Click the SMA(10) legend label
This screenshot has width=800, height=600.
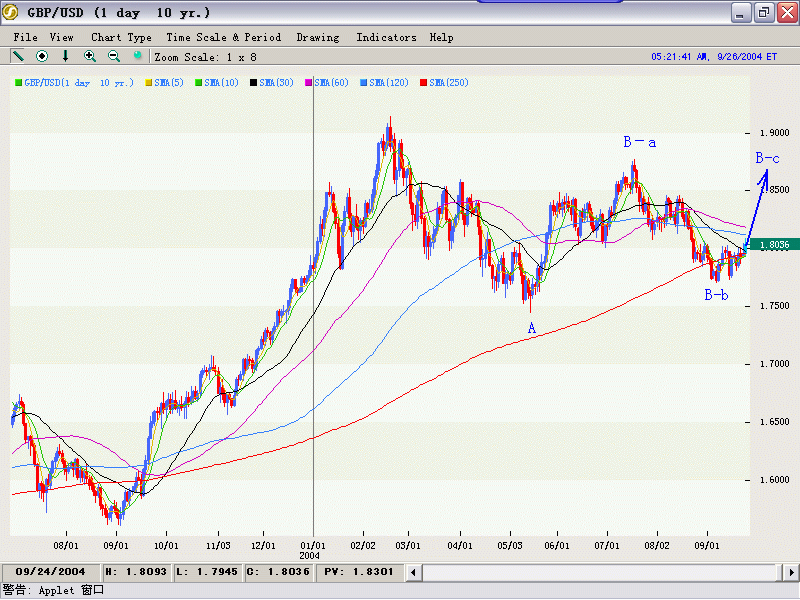(x=221, y=83)
